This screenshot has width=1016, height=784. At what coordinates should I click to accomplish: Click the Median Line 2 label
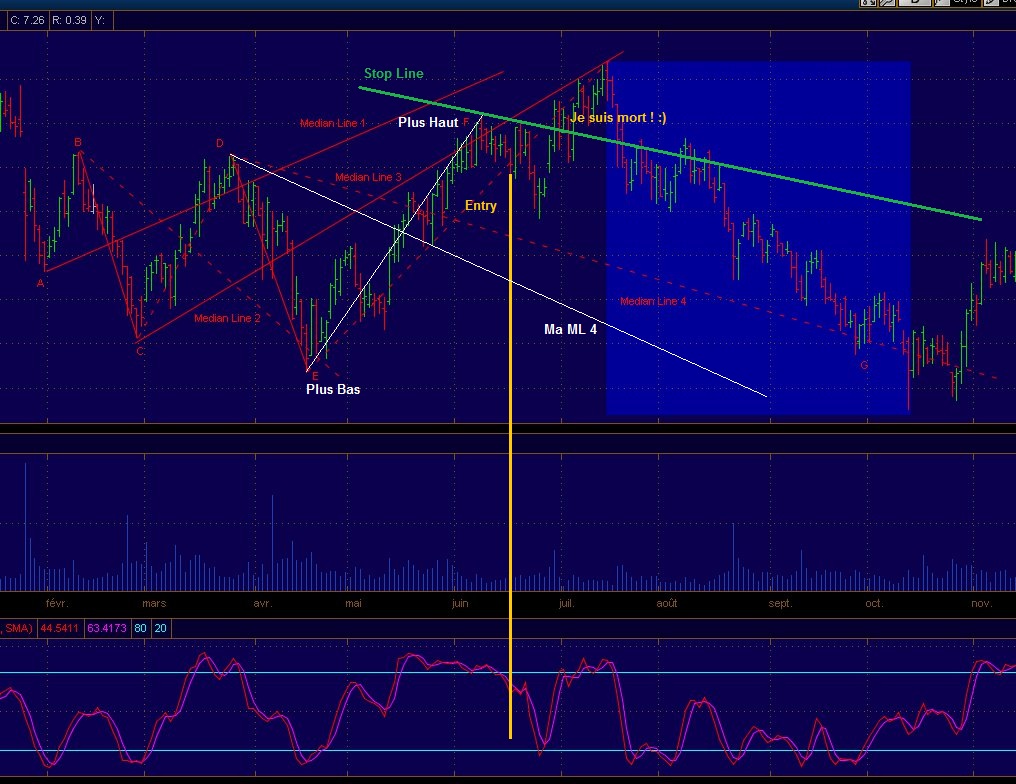(227, 318)
